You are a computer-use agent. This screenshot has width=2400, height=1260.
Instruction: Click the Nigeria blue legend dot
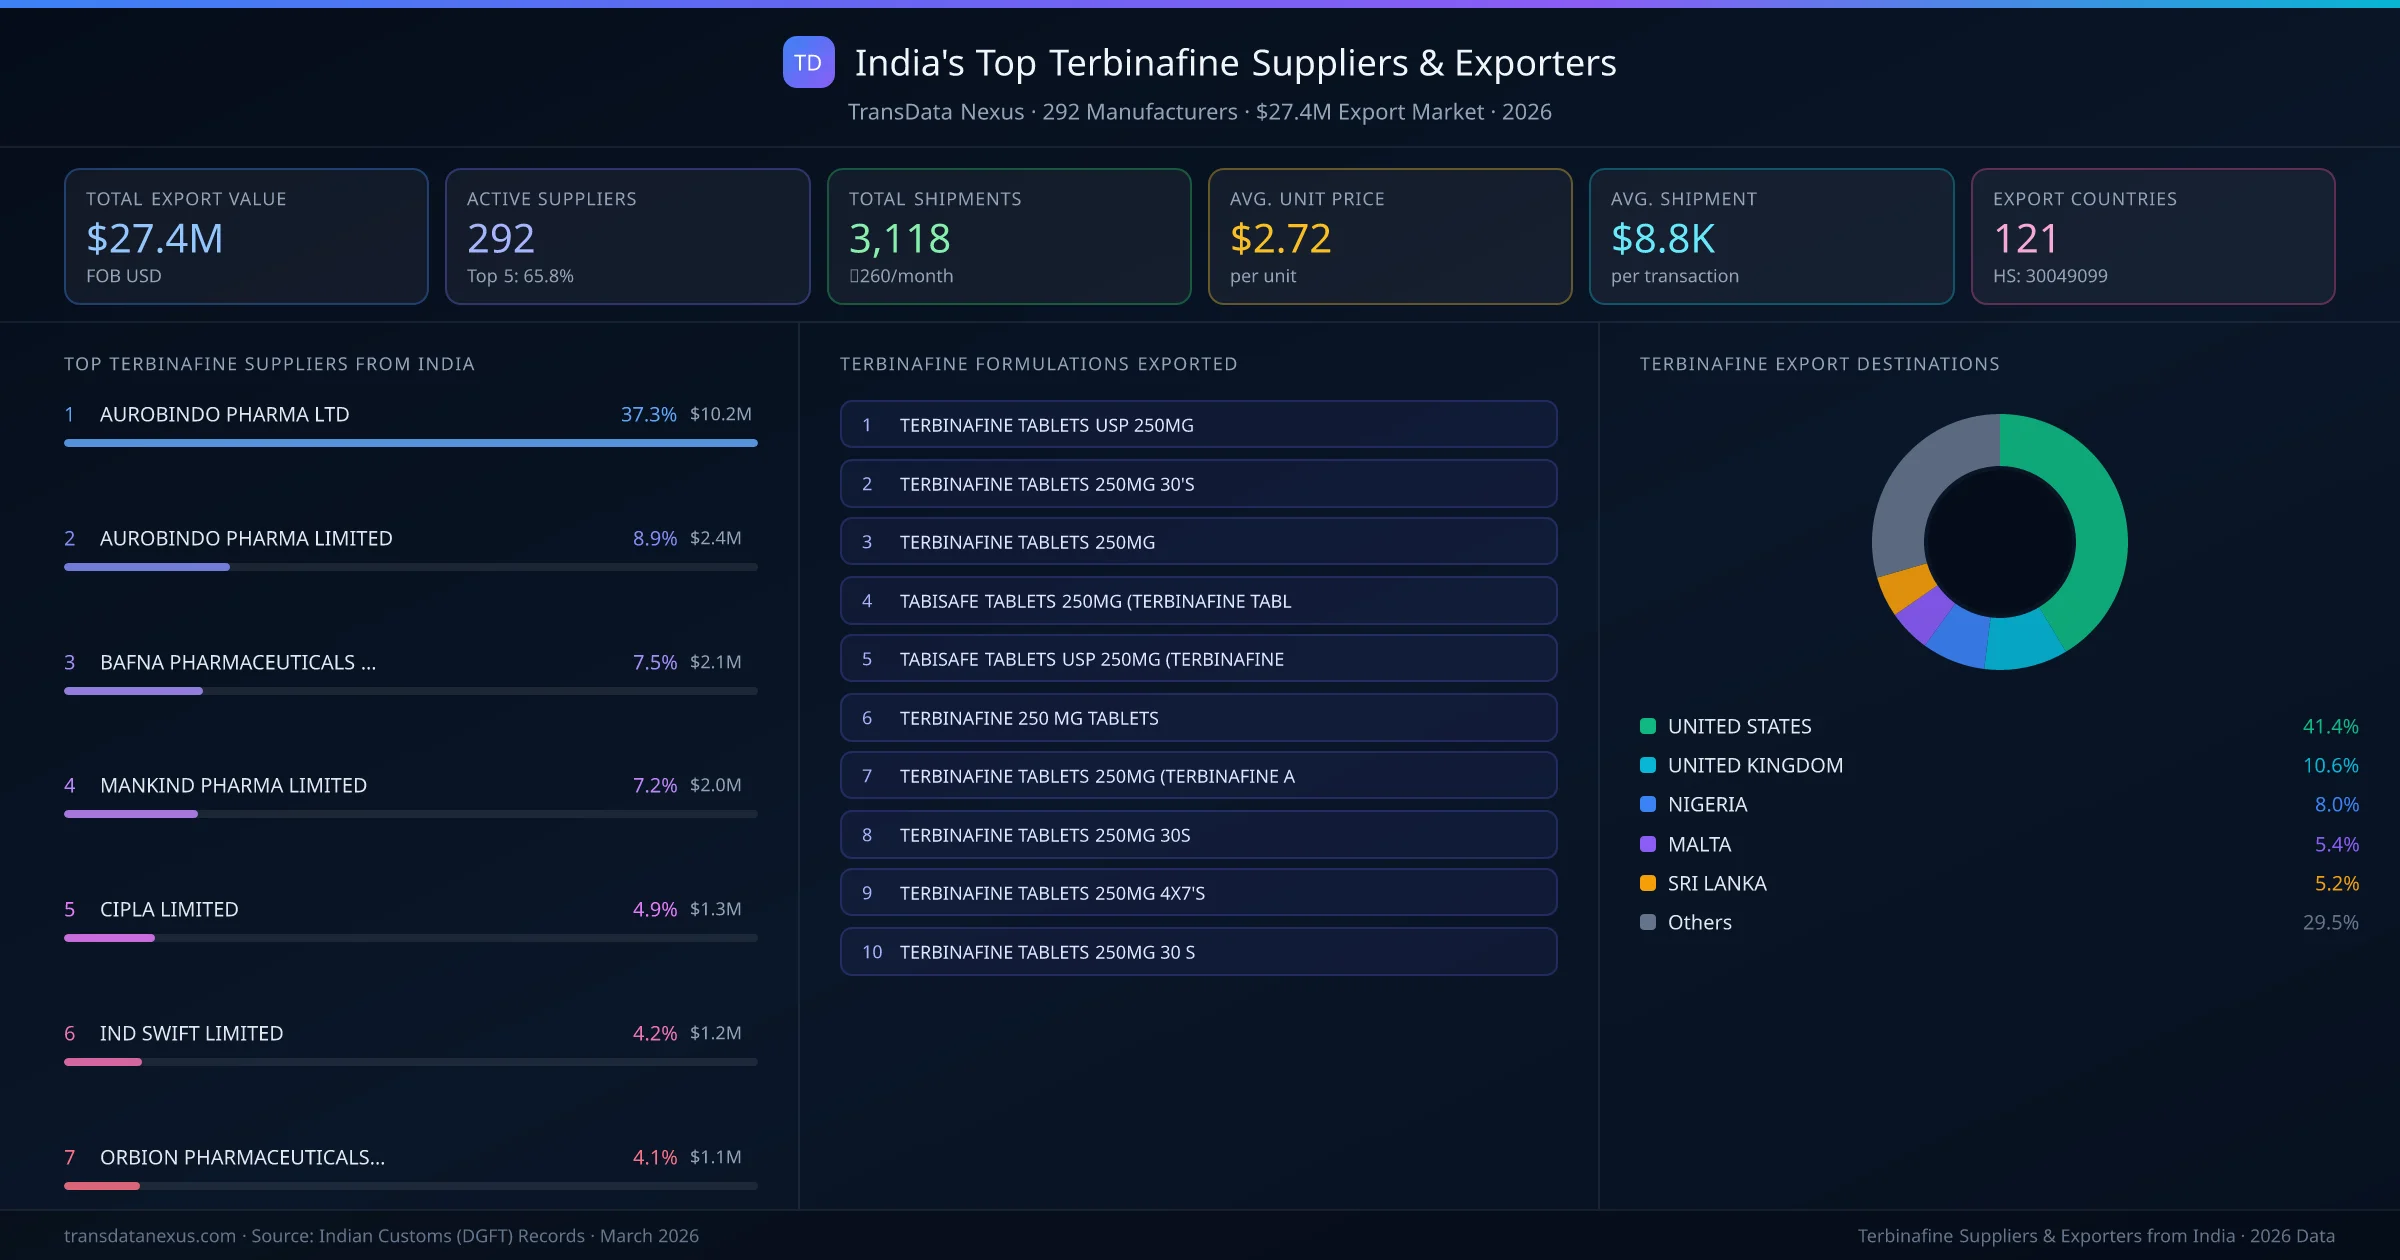pos(1648,804)
